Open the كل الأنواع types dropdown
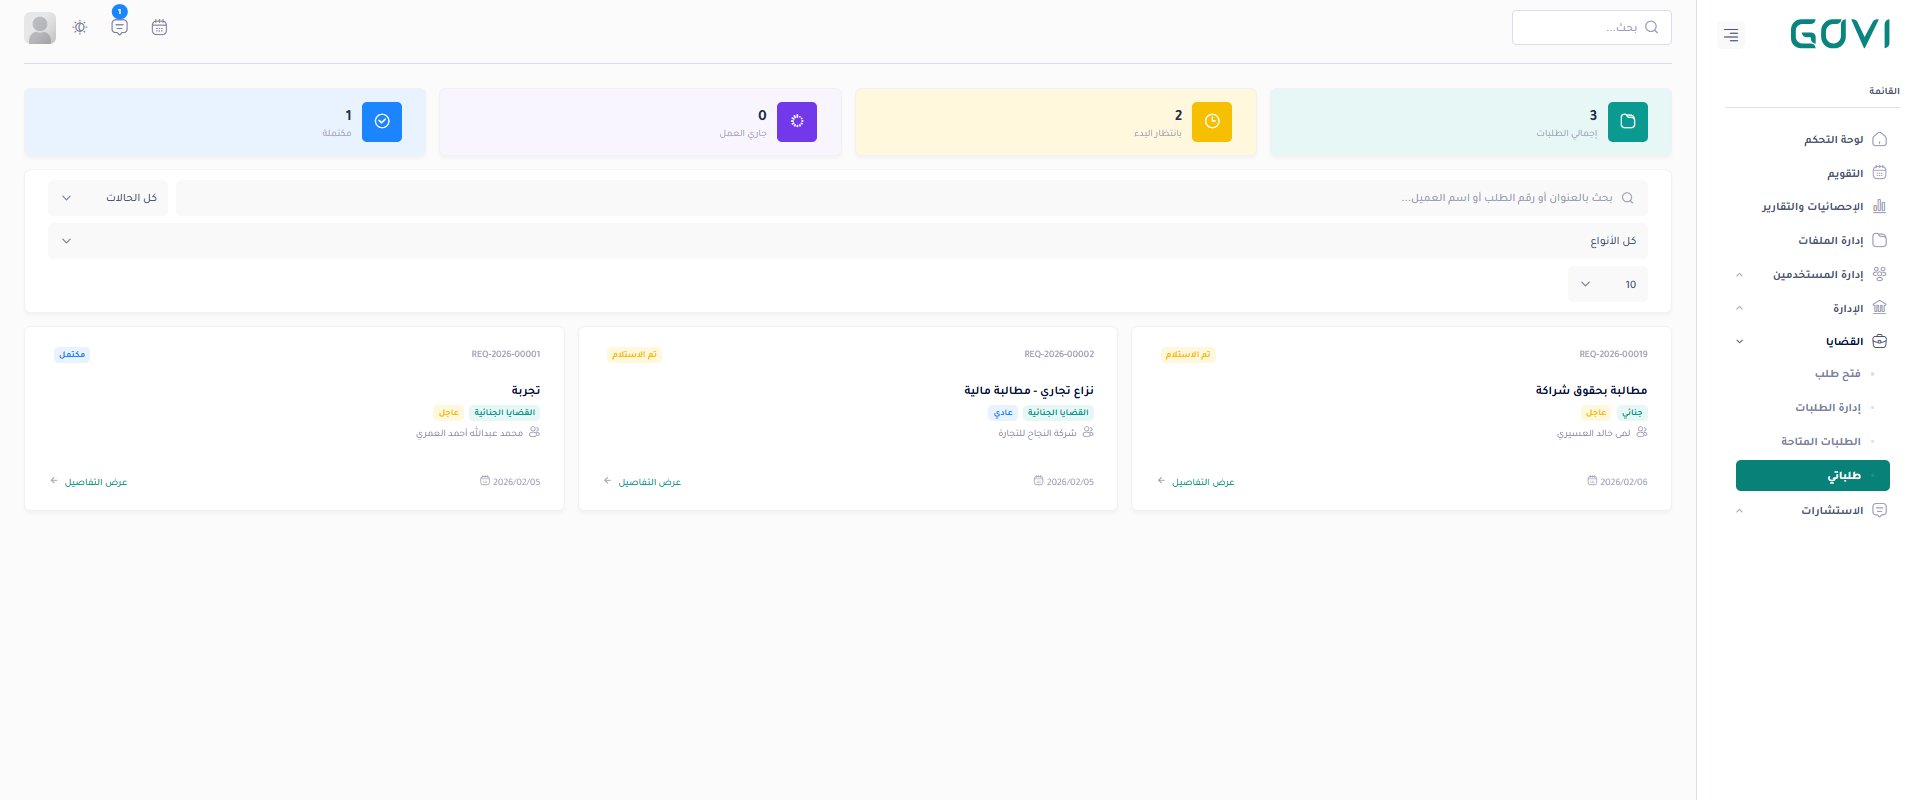 (x=847, y=241)
